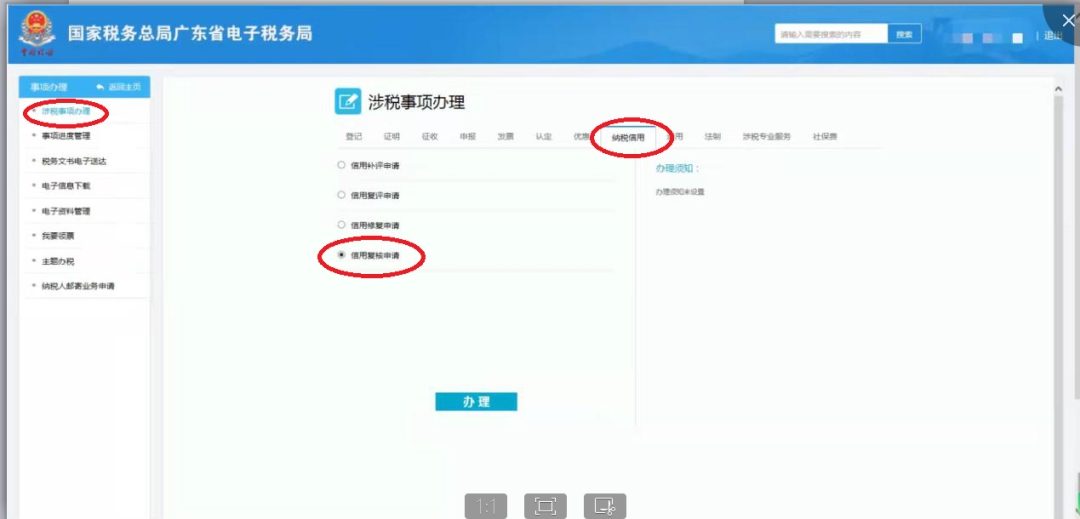This screenshot has height=519, width=1080.
Task: Click the 搜索 search button
Action: 904,34
